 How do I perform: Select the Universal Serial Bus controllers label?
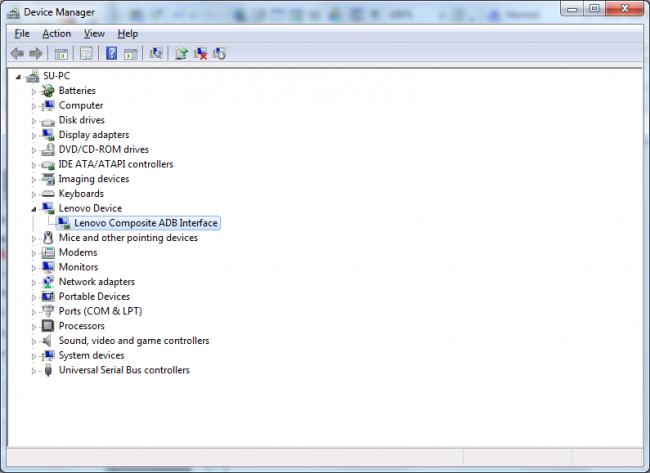point(124,370)
